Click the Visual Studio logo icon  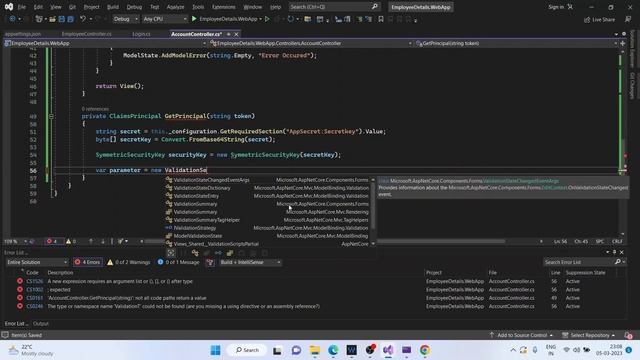(9, 7)
